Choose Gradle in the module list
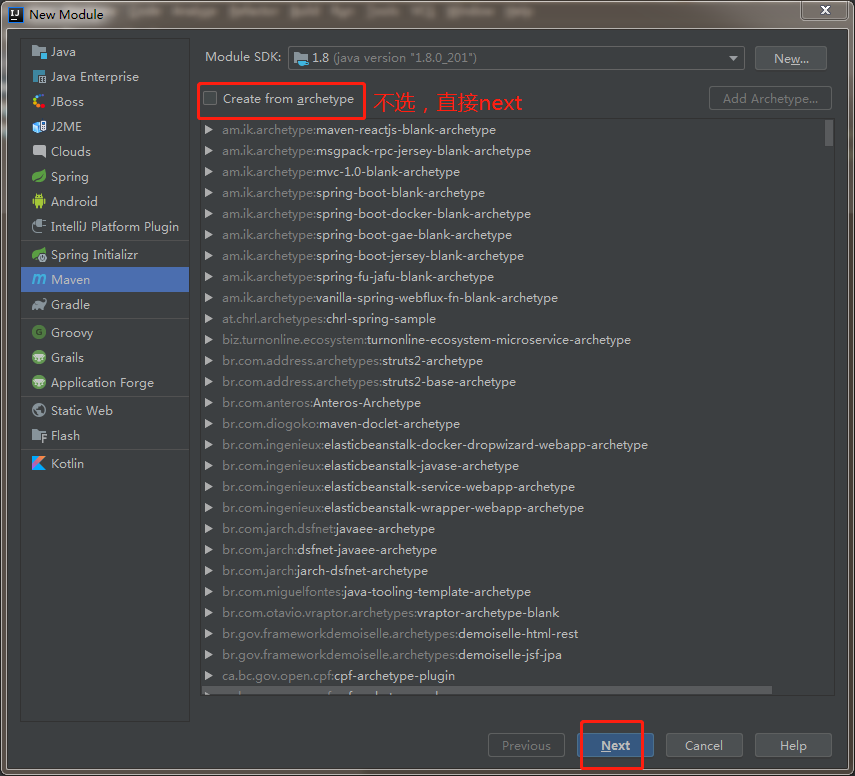855x776 pixels. (x=70, y=304)
